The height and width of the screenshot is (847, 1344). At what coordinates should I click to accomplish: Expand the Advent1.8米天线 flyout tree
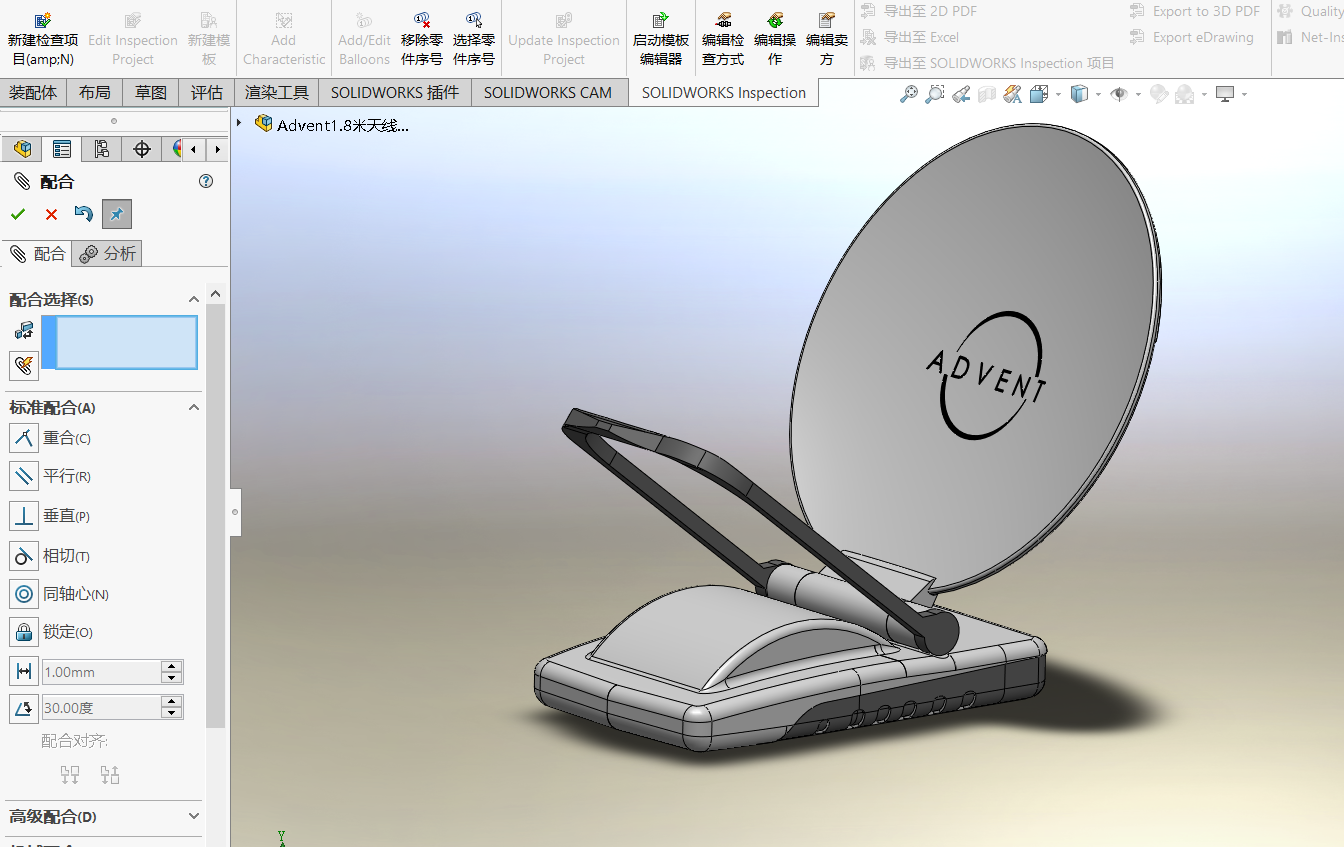coord(239,123)
